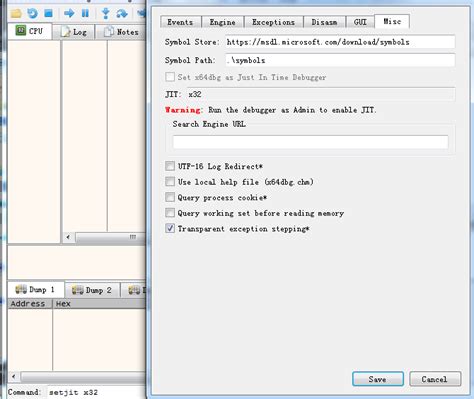Click the JIT x32 field
Image resolution: width=474 pixels, height=399 pixels.
tap(321, 94)
